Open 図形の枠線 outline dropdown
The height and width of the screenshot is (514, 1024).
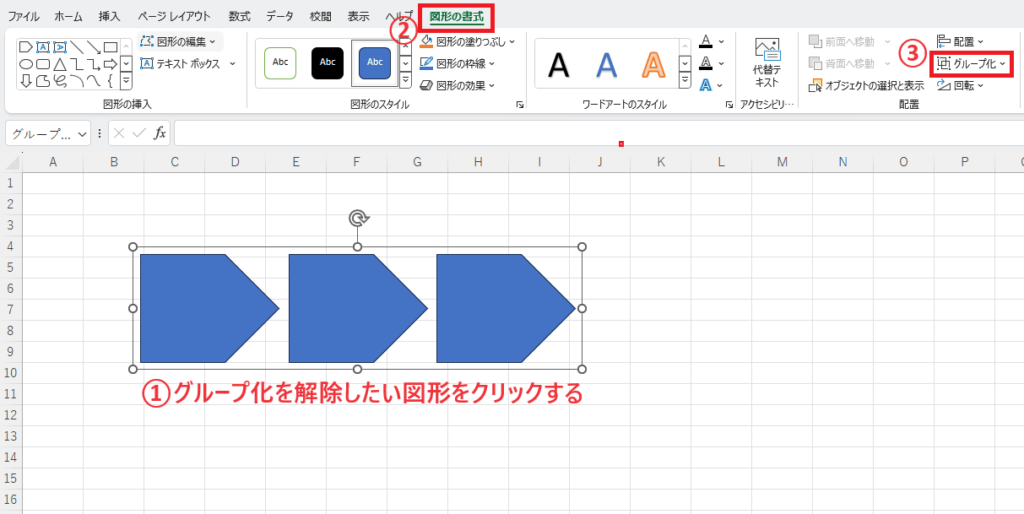457,63
